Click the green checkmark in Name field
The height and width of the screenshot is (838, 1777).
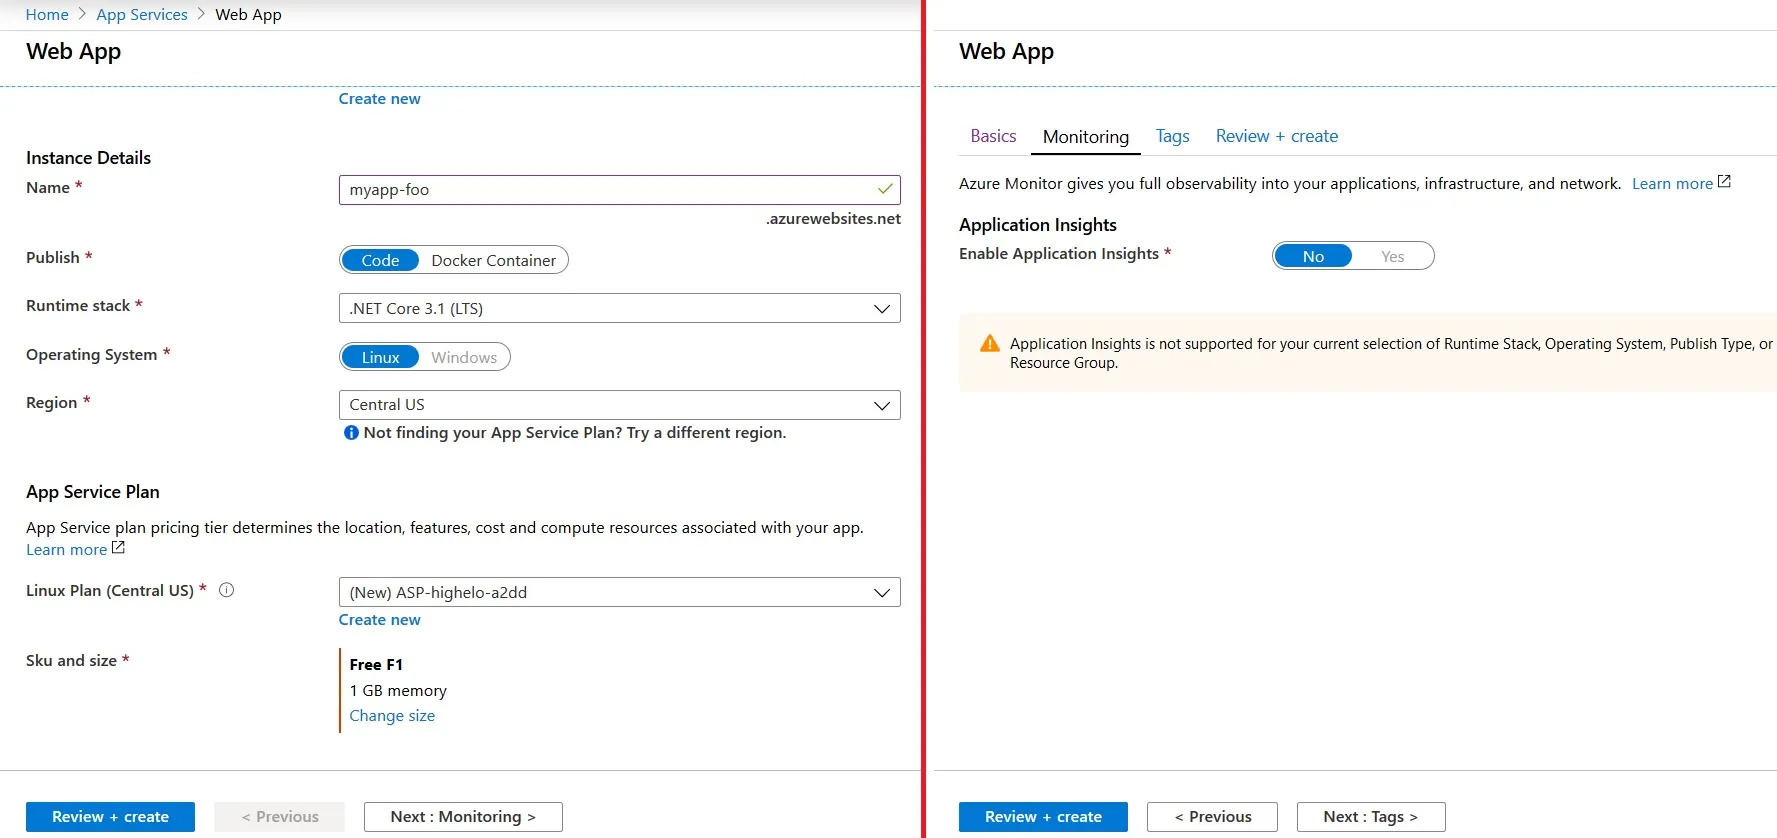(x=885, y=189)
